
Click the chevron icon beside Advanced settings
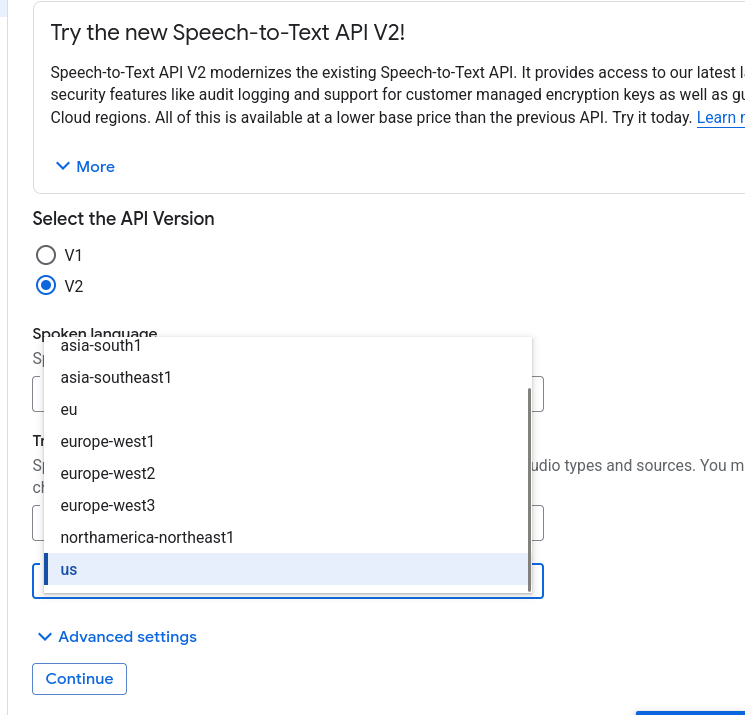coord(44,637)
